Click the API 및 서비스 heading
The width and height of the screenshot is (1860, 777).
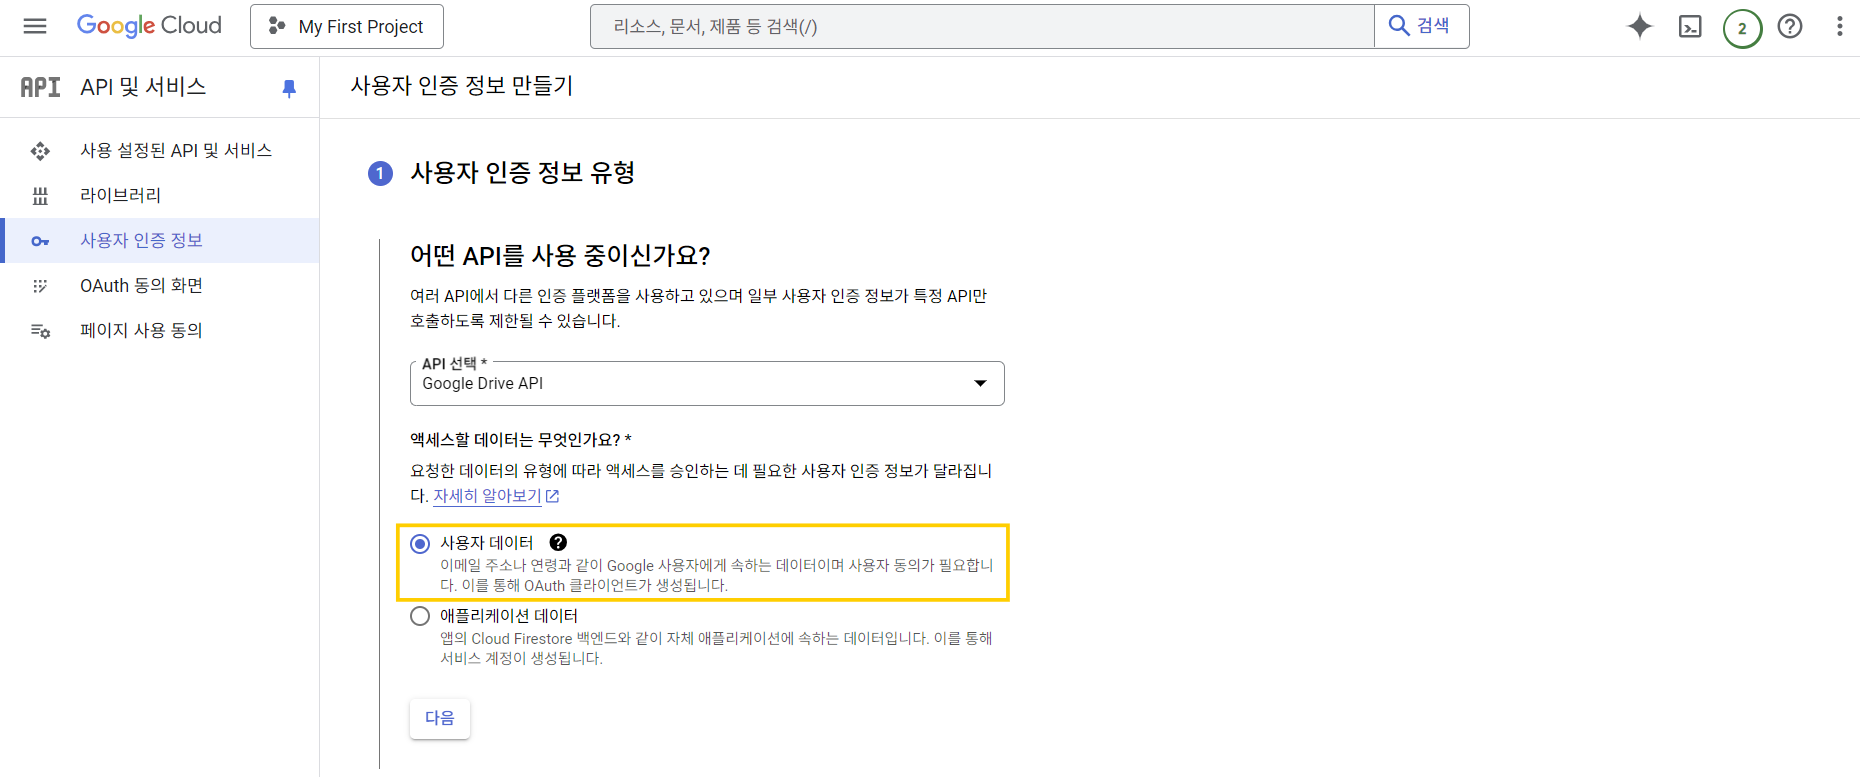(x=143, y=87)
